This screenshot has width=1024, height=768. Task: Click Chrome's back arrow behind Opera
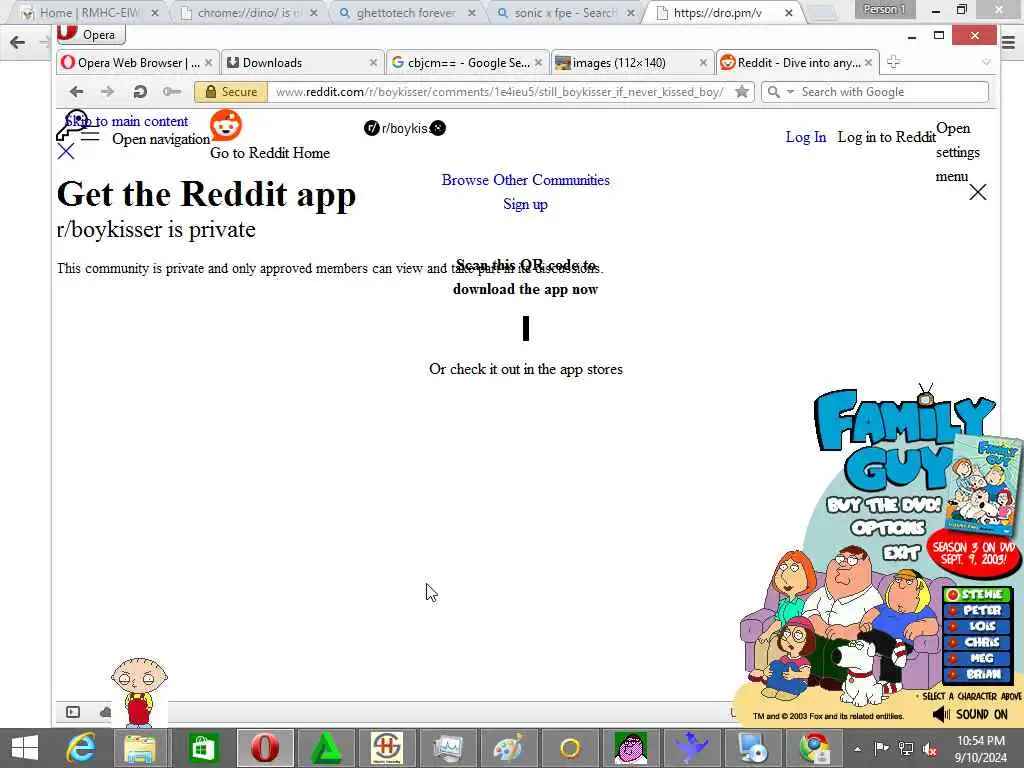click(18, 42)
